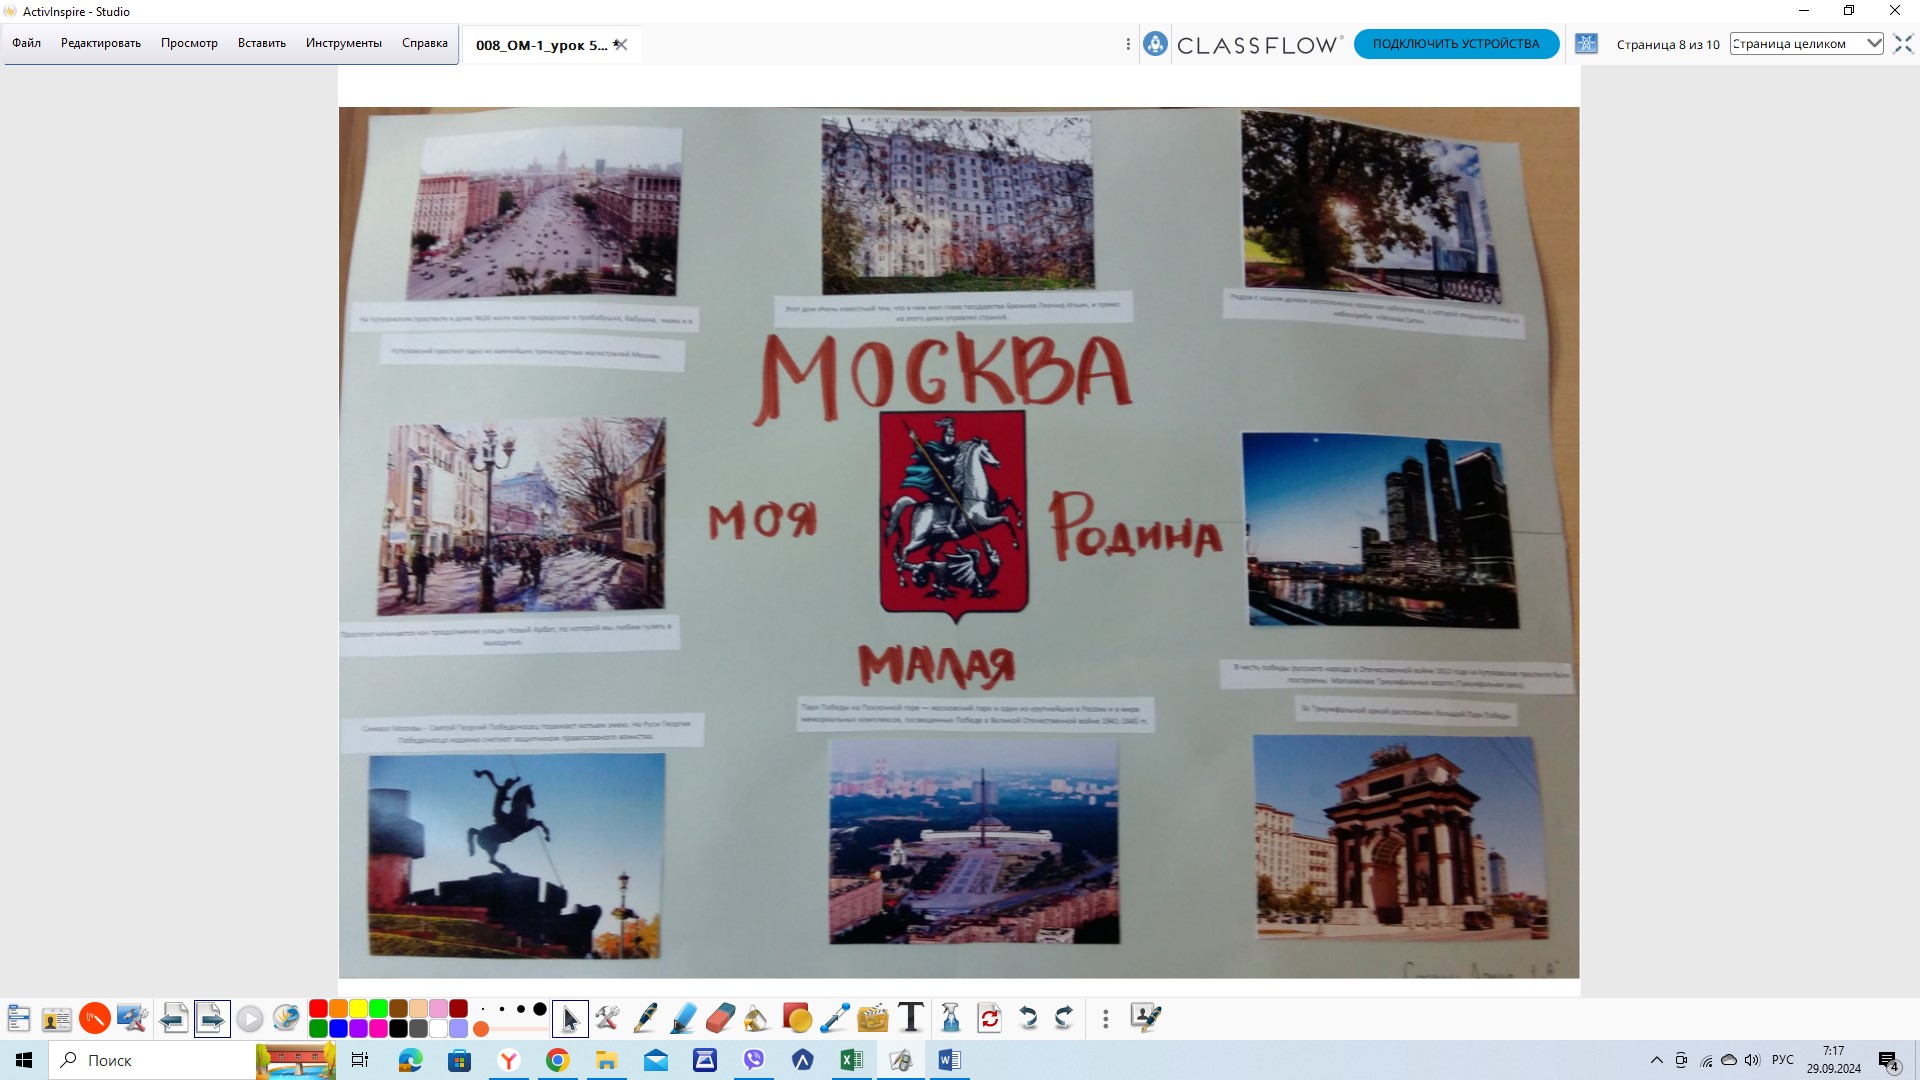This screenshot has height=1080, width=1920.
Task: Click the Clear spray bottle tool
Action: 951,1019
